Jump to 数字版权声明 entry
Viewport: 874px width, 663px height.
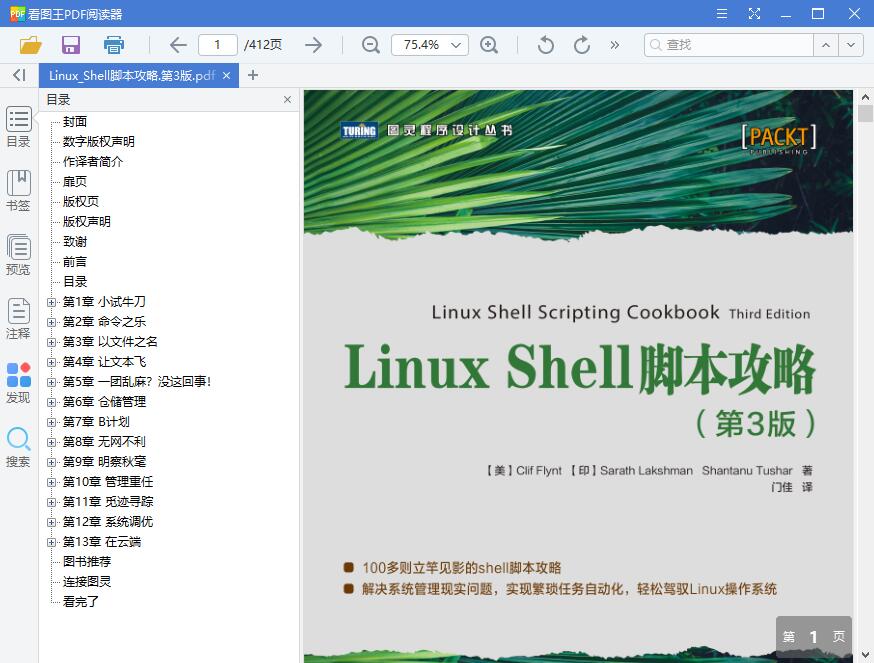click(99, 142)
